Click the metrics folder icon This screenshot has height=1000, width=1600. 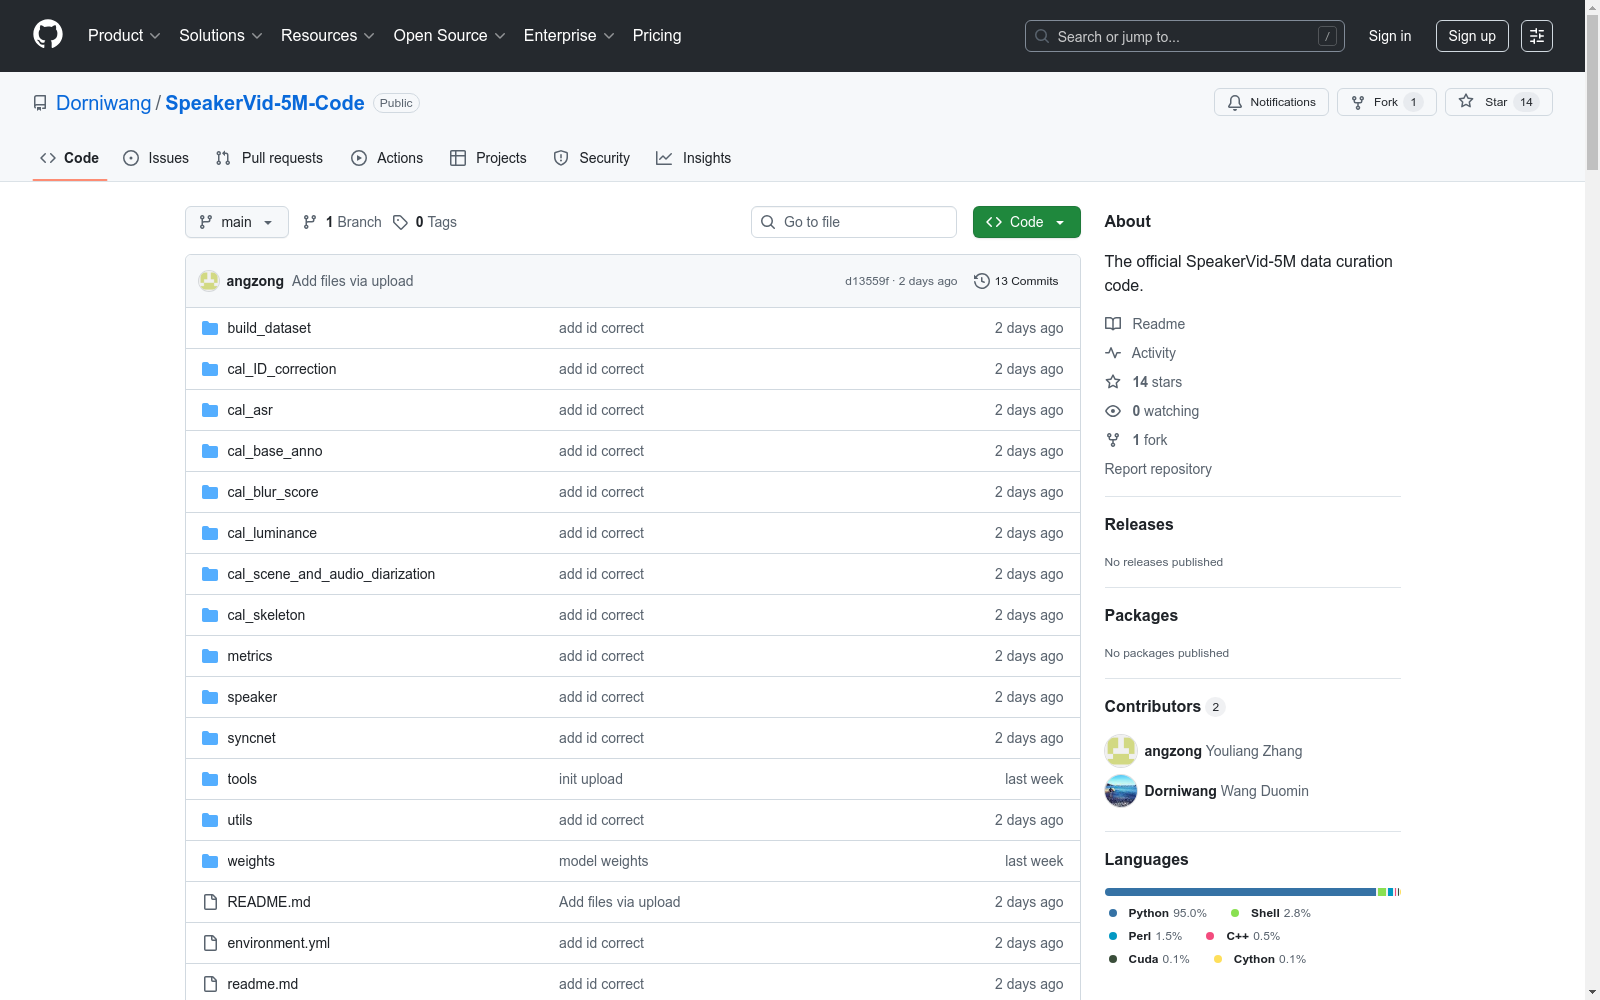210,656
